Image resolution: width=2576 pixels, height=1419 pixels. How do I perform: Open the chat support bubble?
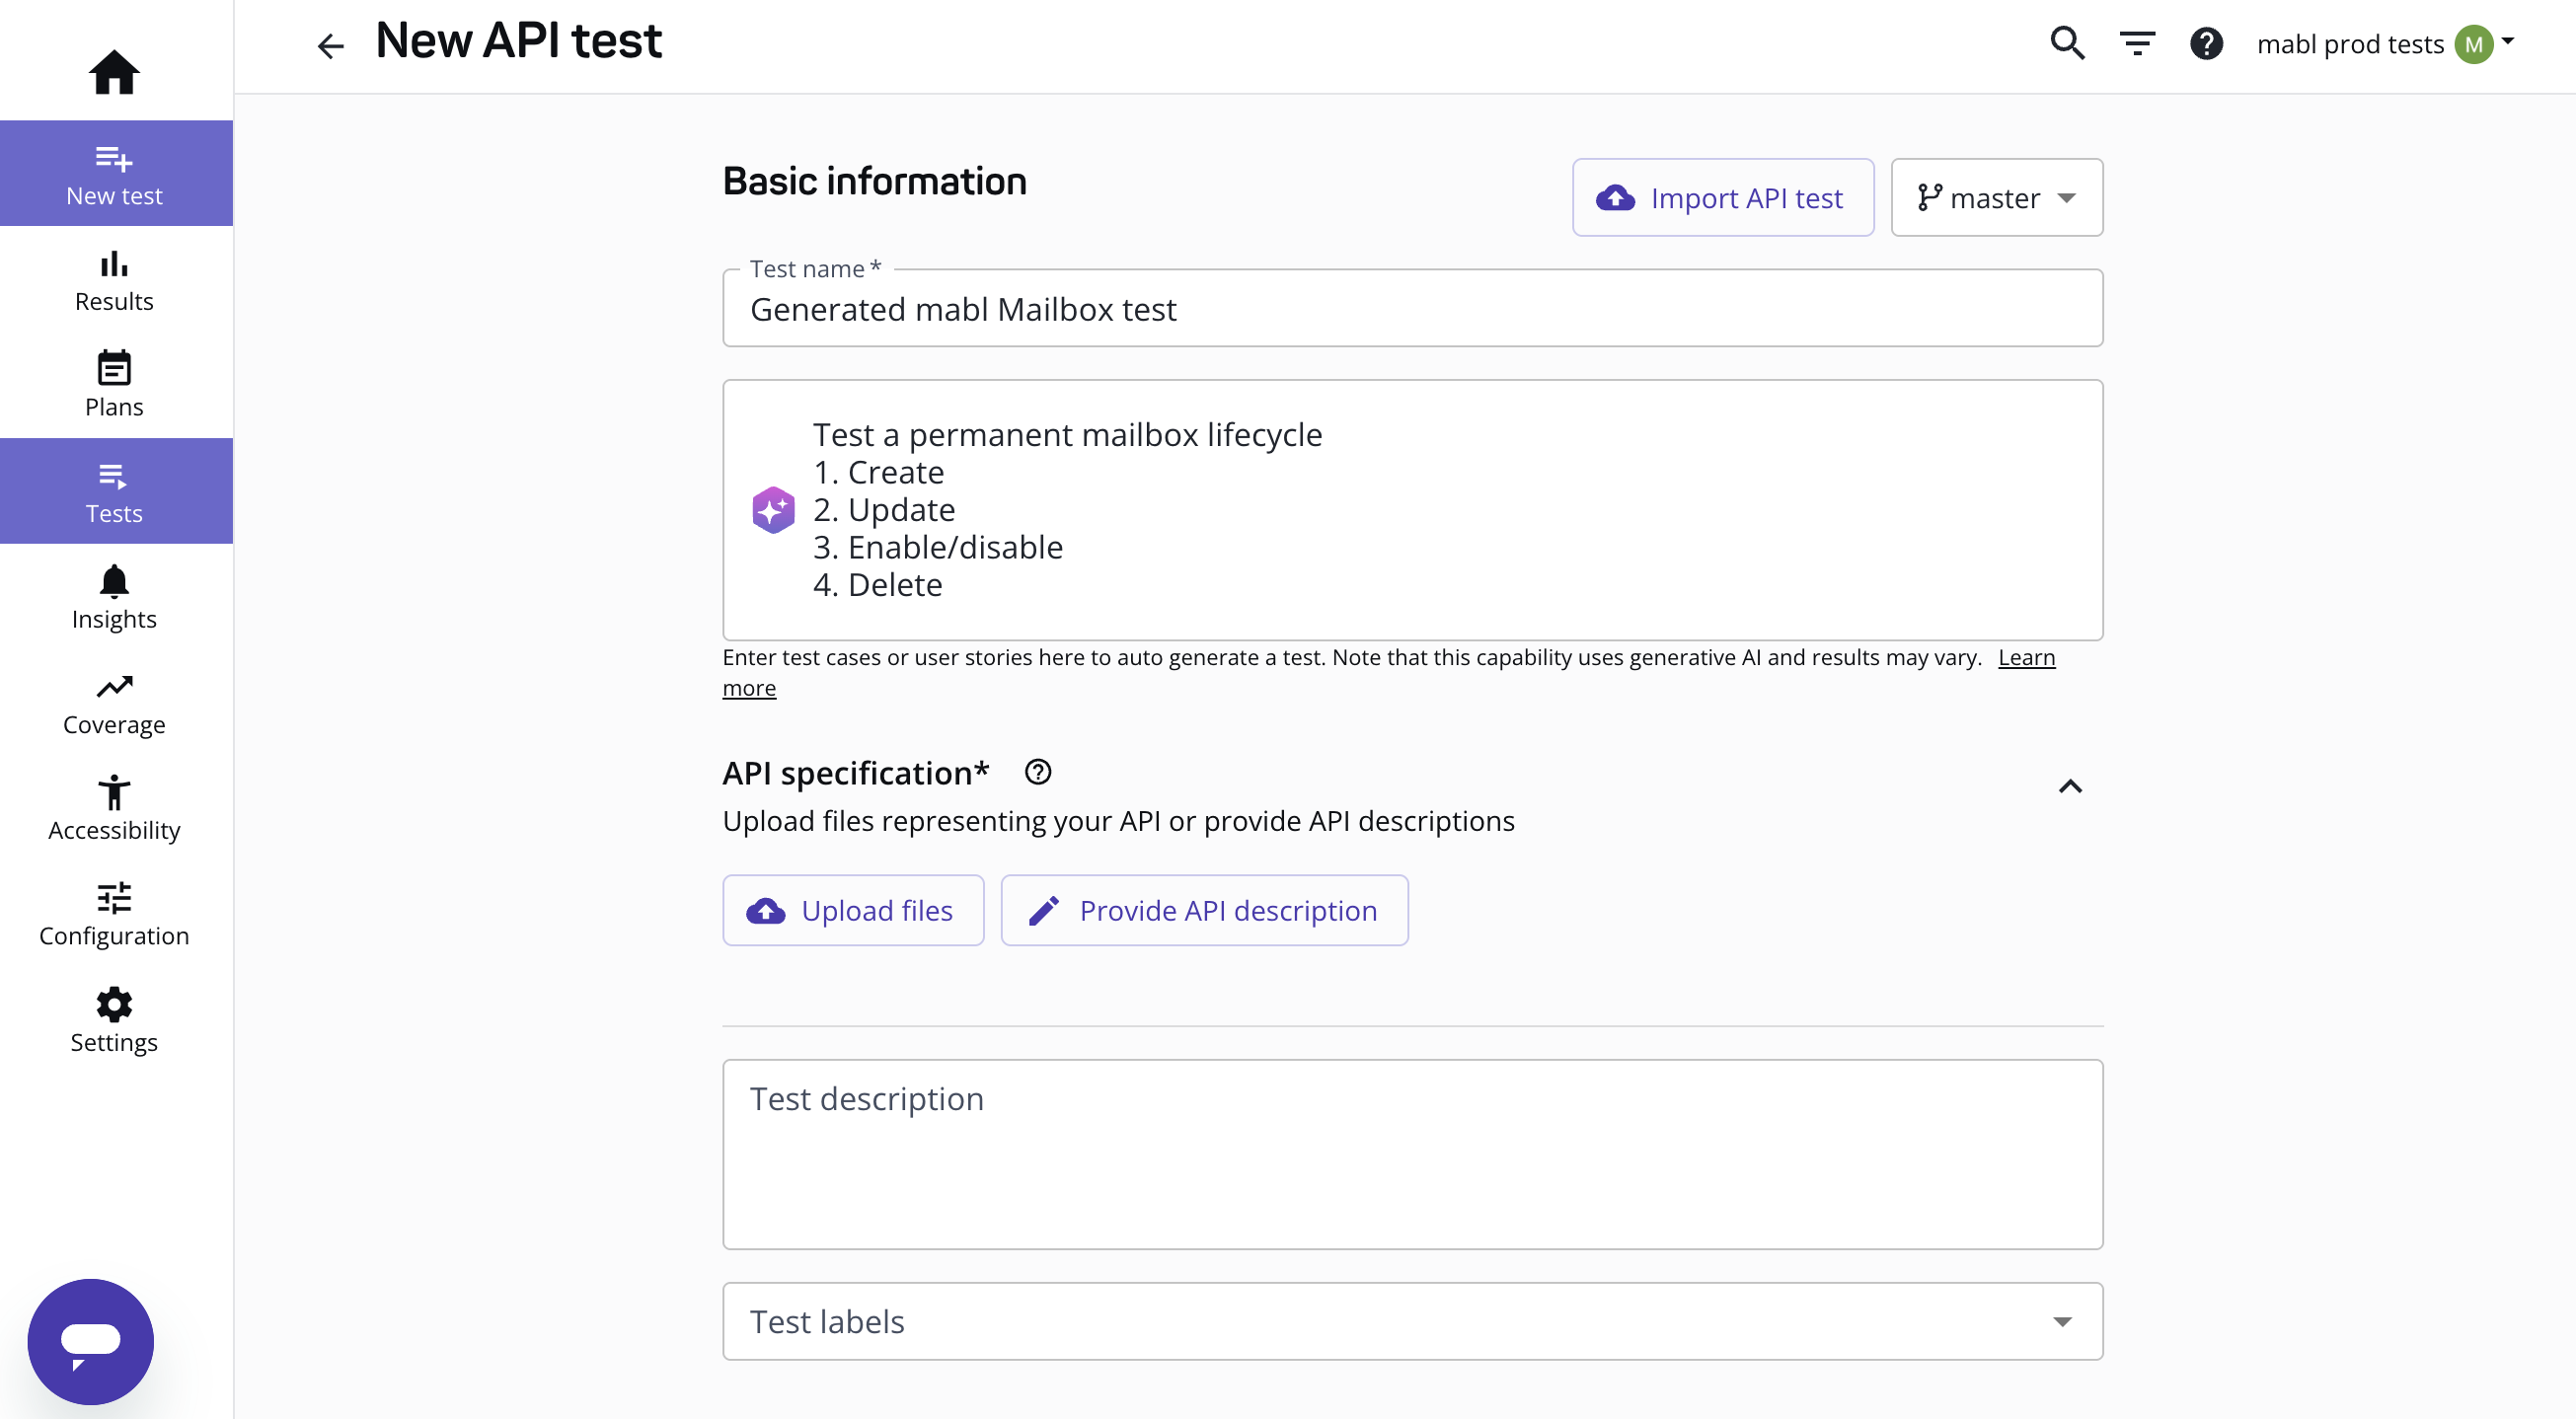point(90,1340)
